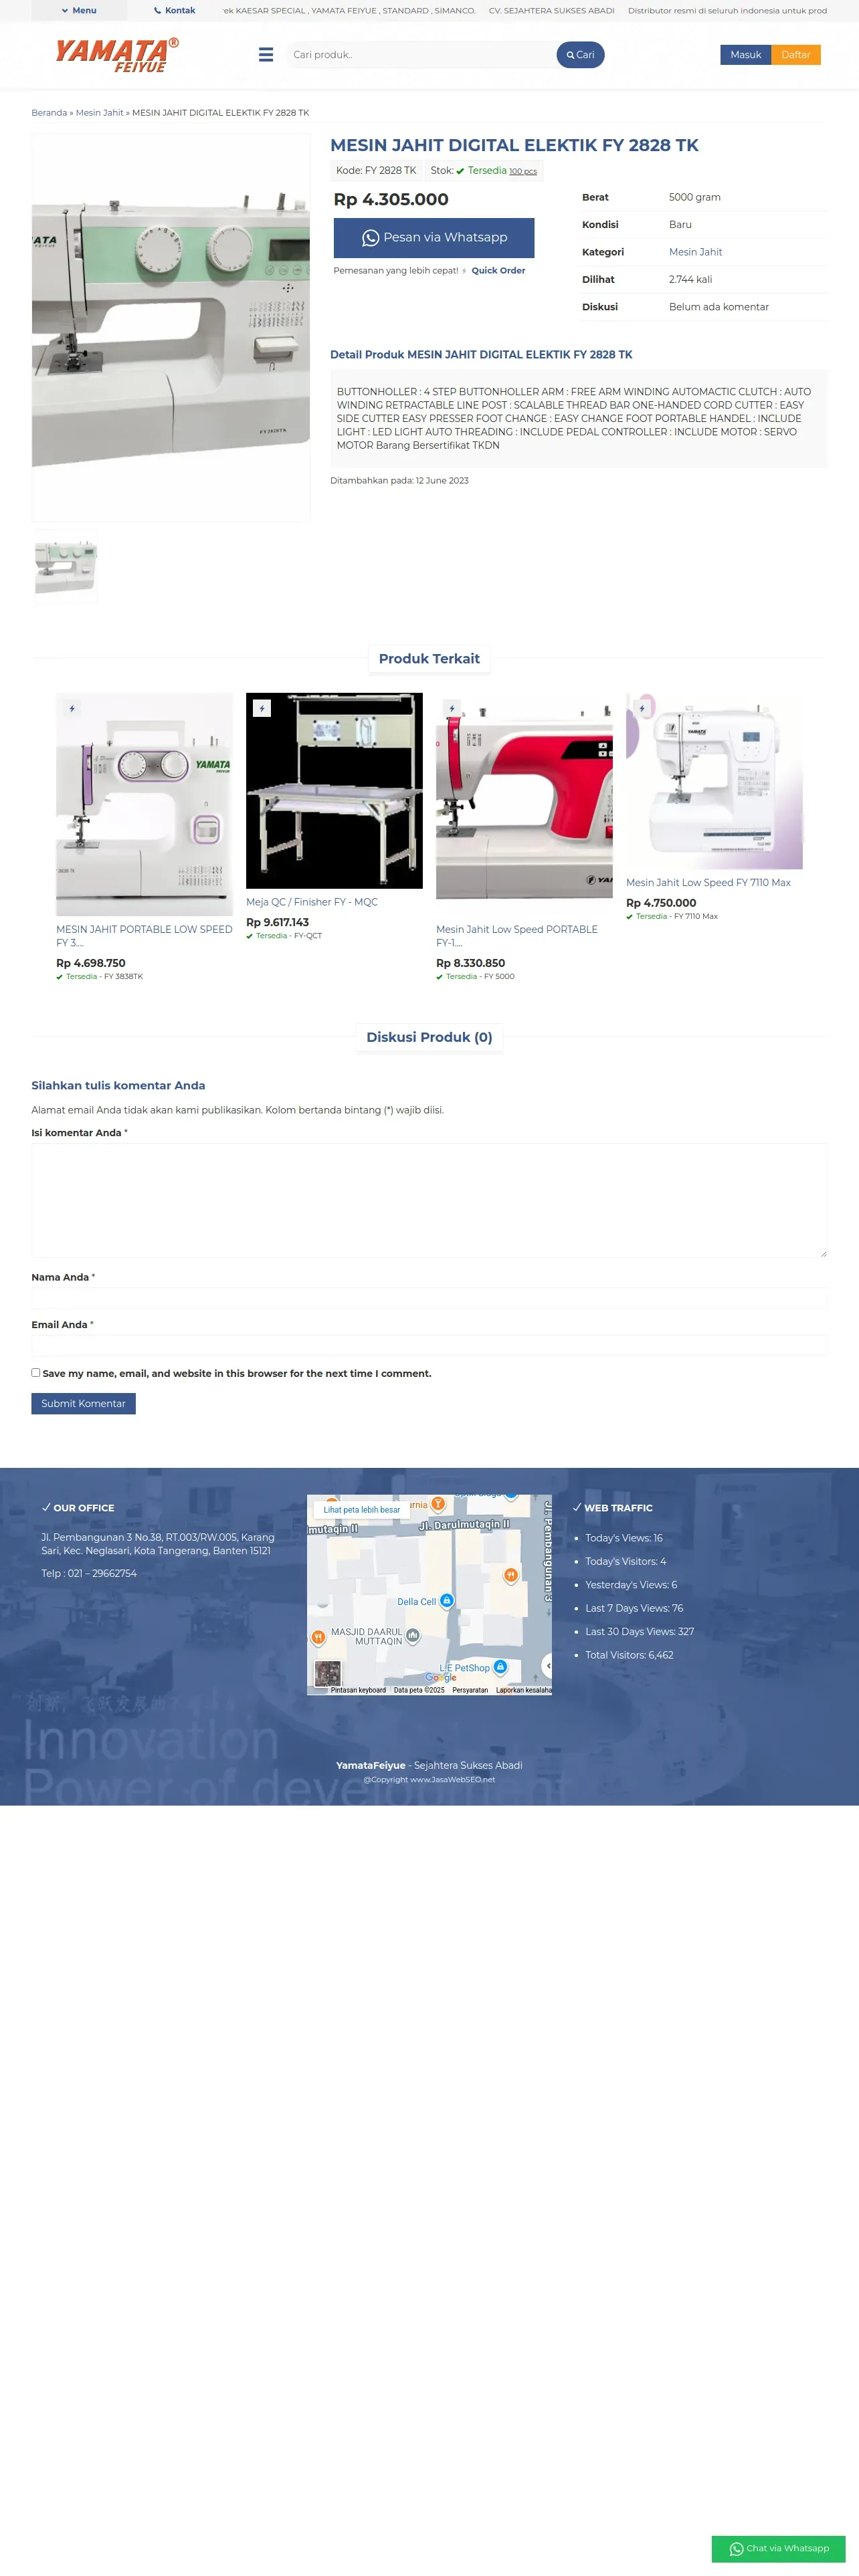Click quick-view bolt icon on FY 3838TK card
Screen dimensions: 859x2576
tap(72, 709)
